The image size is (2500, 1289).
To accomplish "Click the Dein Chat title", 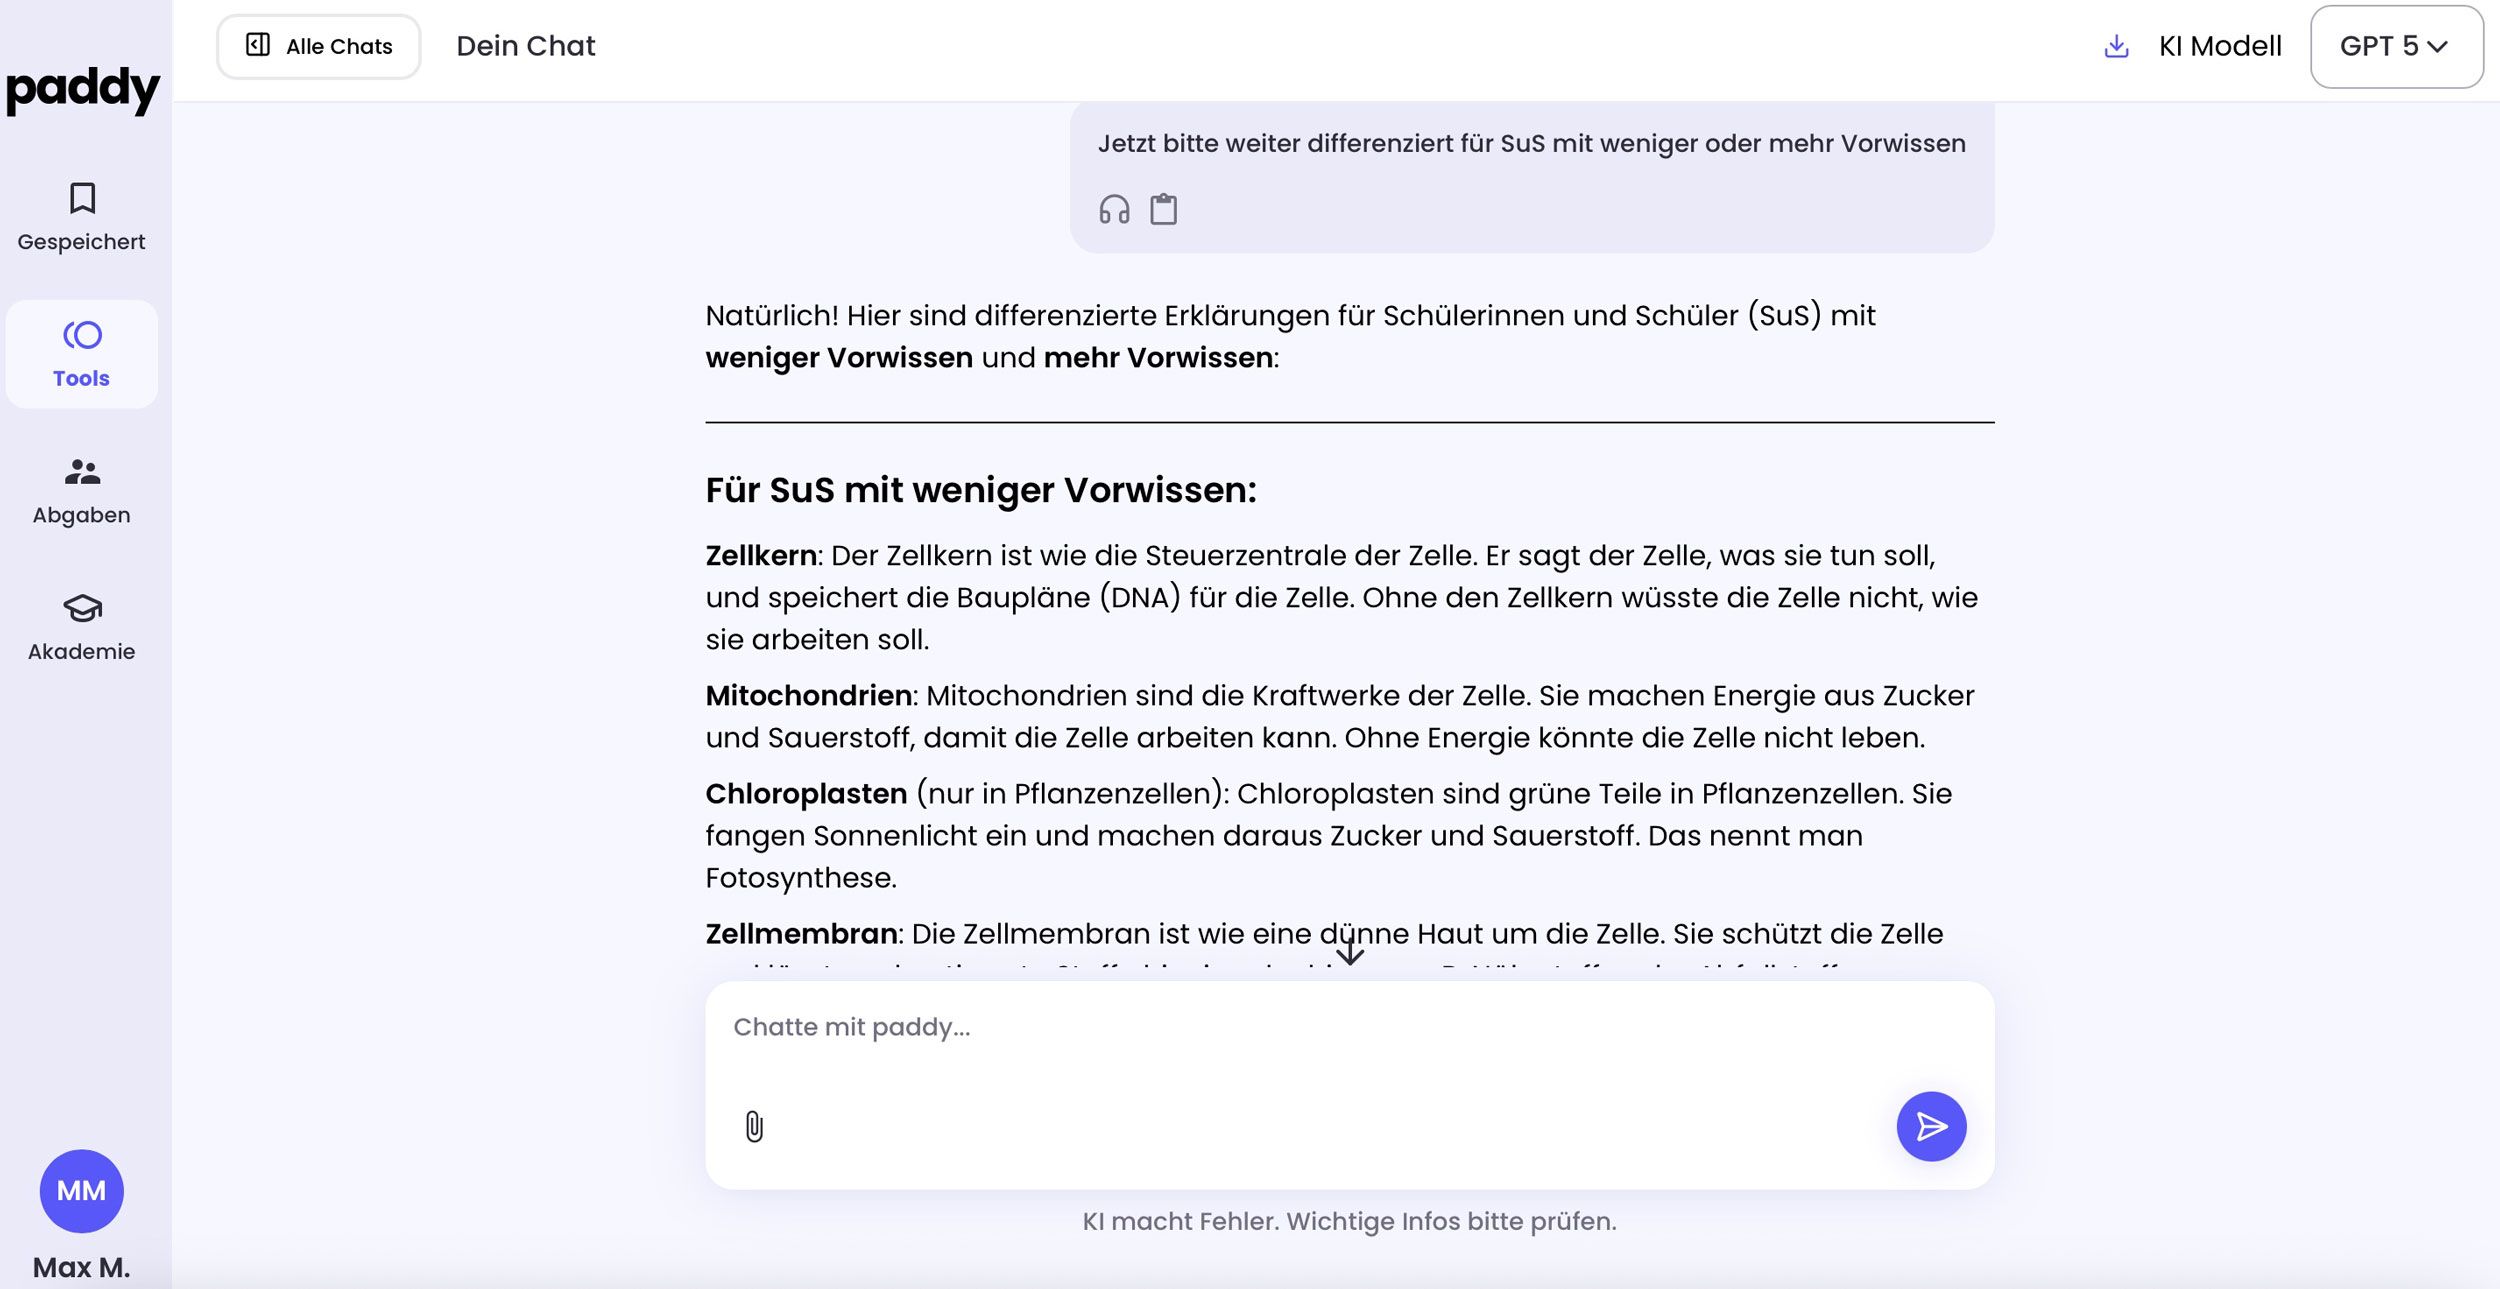I will [526, 46].
